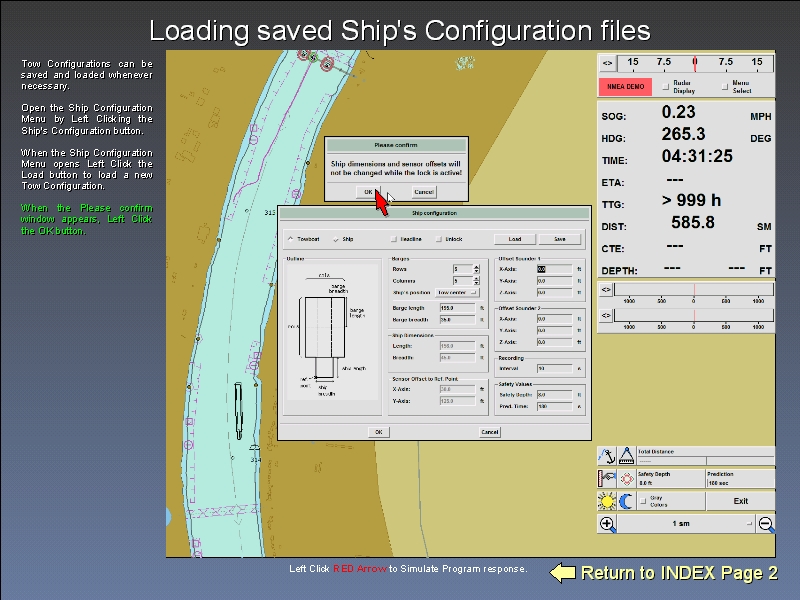Click the life ring man-overboard icon
Viewport: 800px width, 600px height.
[x=626, y=478]
